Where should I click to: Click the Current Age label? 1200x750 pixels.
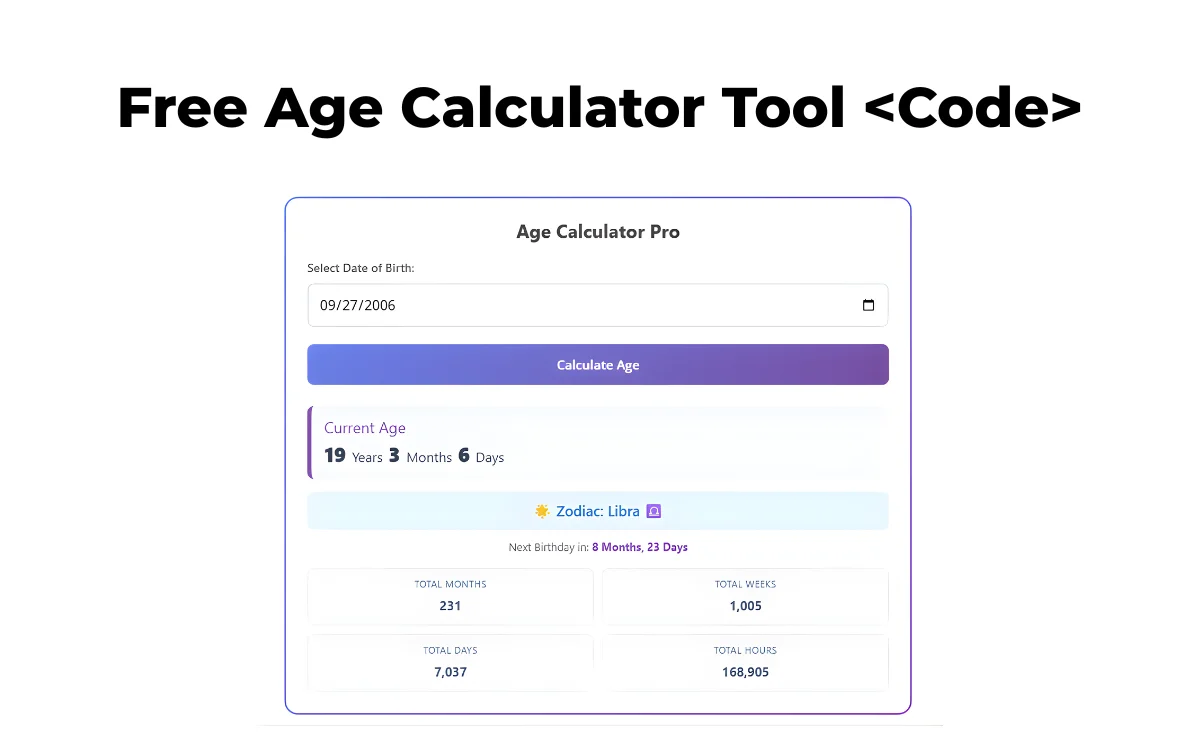point(365,428)
